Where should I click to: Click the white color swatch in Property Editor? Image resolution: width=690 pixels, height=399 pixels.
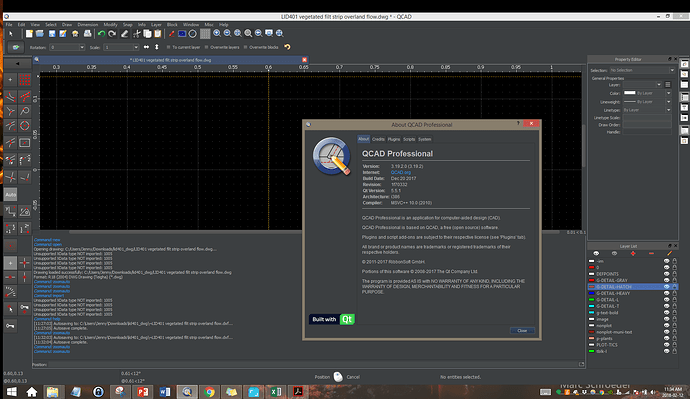click(x=630, y=93)
